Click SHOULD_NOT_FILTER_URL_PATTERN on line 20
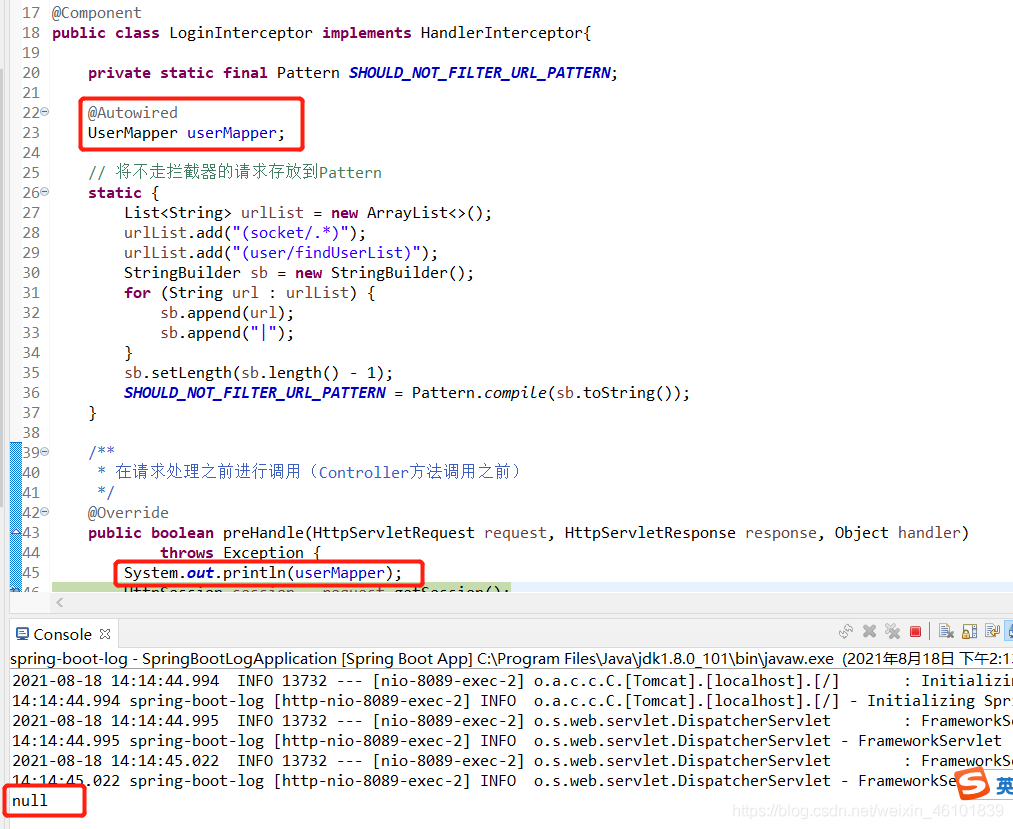 [479, 73]
